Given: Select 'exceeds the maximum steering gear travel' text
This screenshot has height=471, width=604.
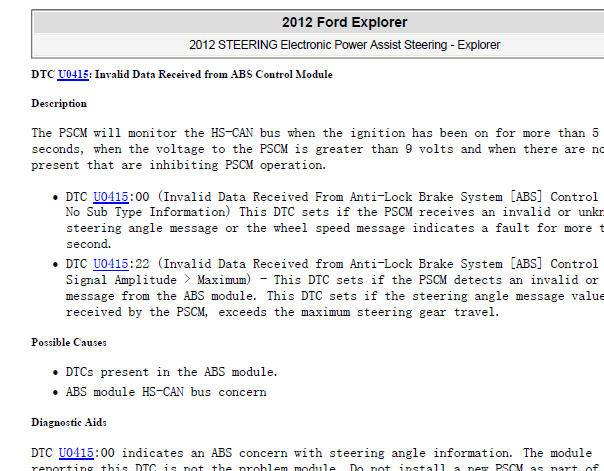Looking at the screenshot, I should click(359, 312).
